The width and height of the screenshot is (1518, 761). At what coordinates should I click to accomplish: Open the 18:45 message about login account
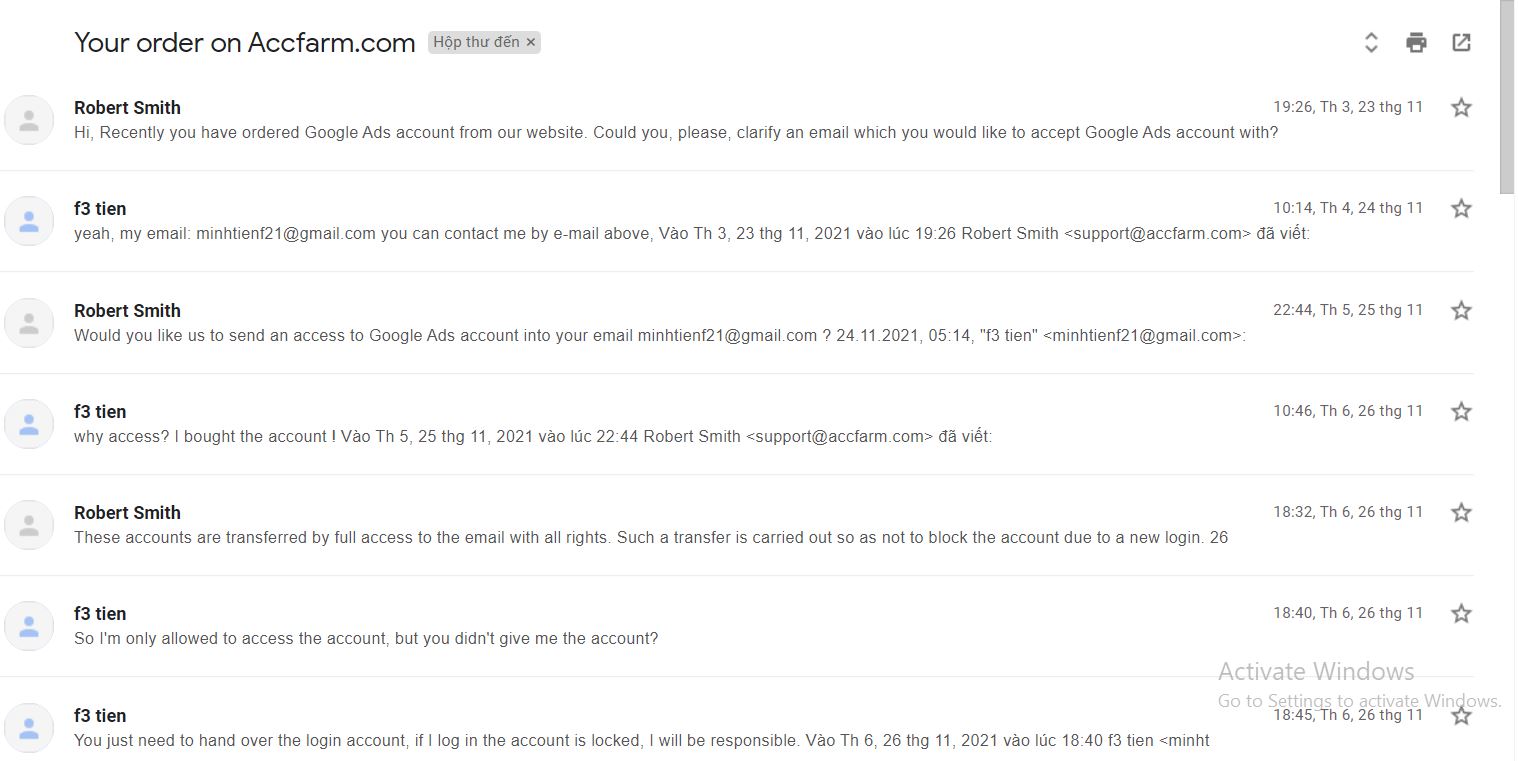click(737, 727)
